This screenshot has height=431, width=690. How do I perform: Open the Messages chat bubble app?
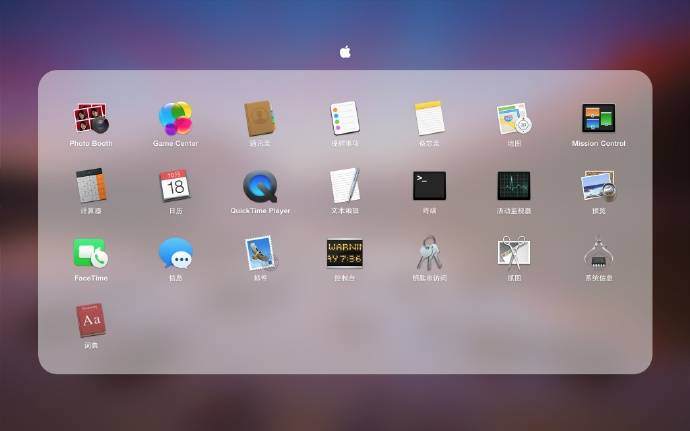(176, 253)
